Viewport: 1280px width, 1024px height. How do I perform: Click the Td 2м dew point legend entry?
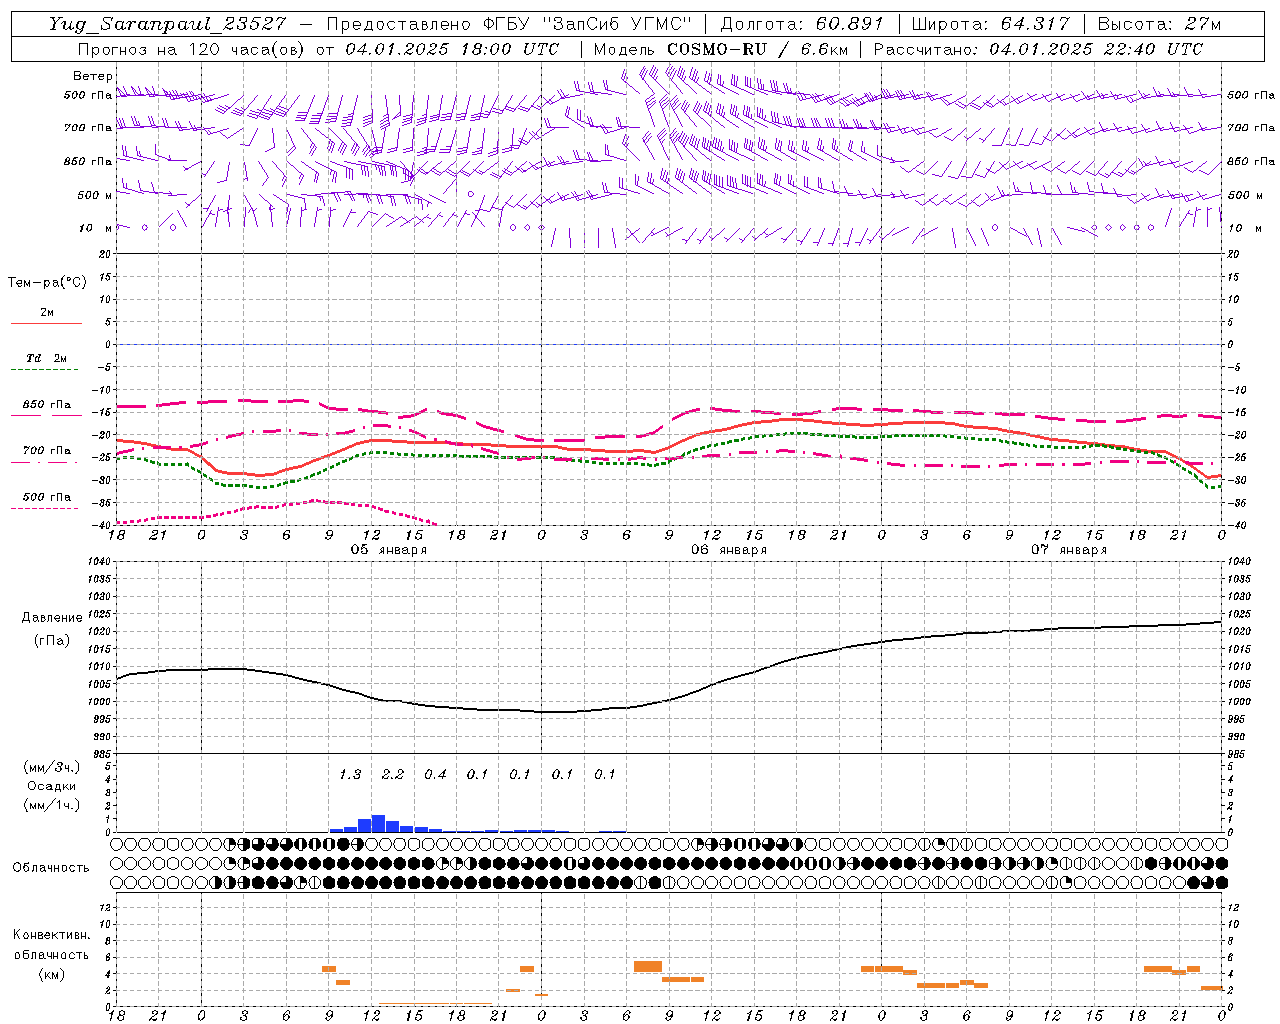click(47, 358)
